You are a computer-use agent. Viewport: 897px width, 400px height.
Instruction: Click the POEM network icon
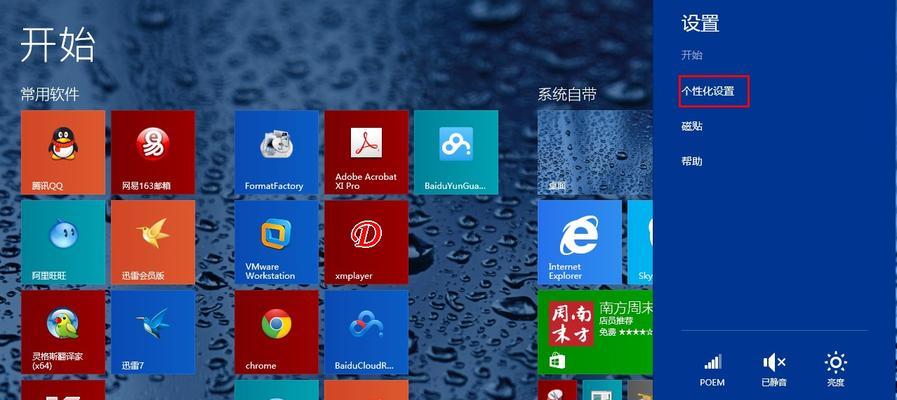[712, 370]
